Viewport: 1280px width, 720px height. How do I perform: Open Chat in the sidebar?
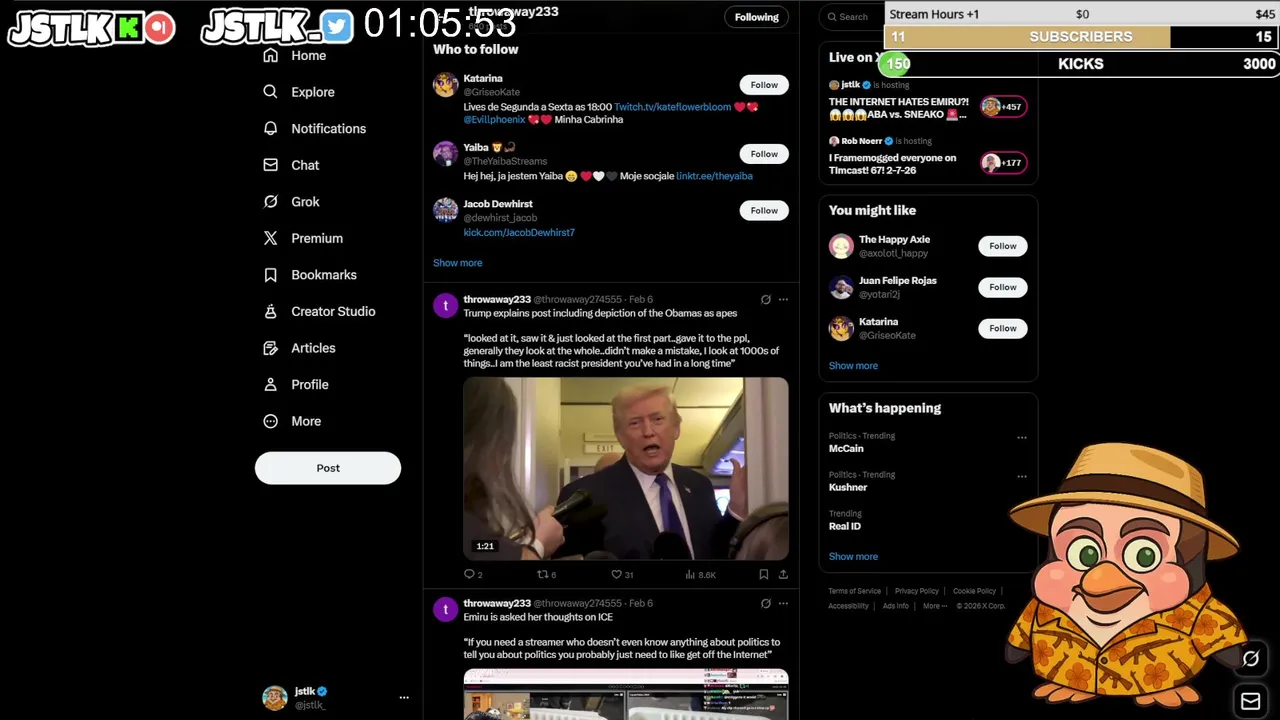click(291, 165)
